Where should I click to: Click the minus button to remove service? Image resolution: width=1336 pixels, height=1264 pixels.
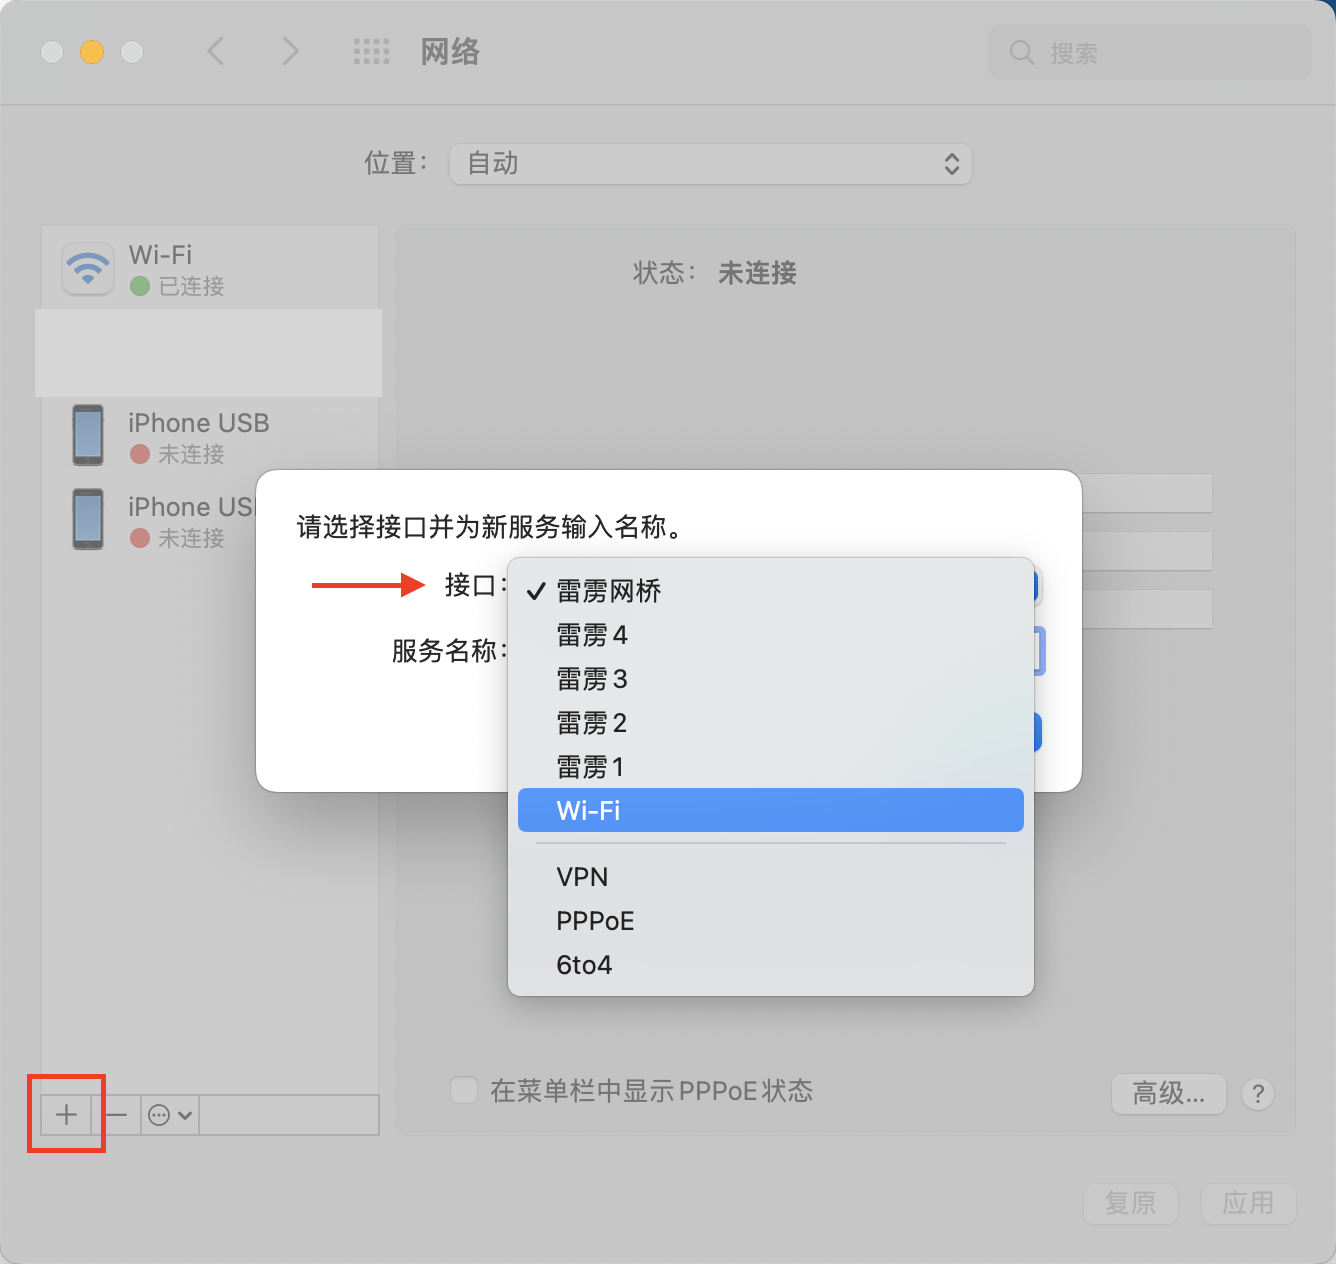(116, 1114)
